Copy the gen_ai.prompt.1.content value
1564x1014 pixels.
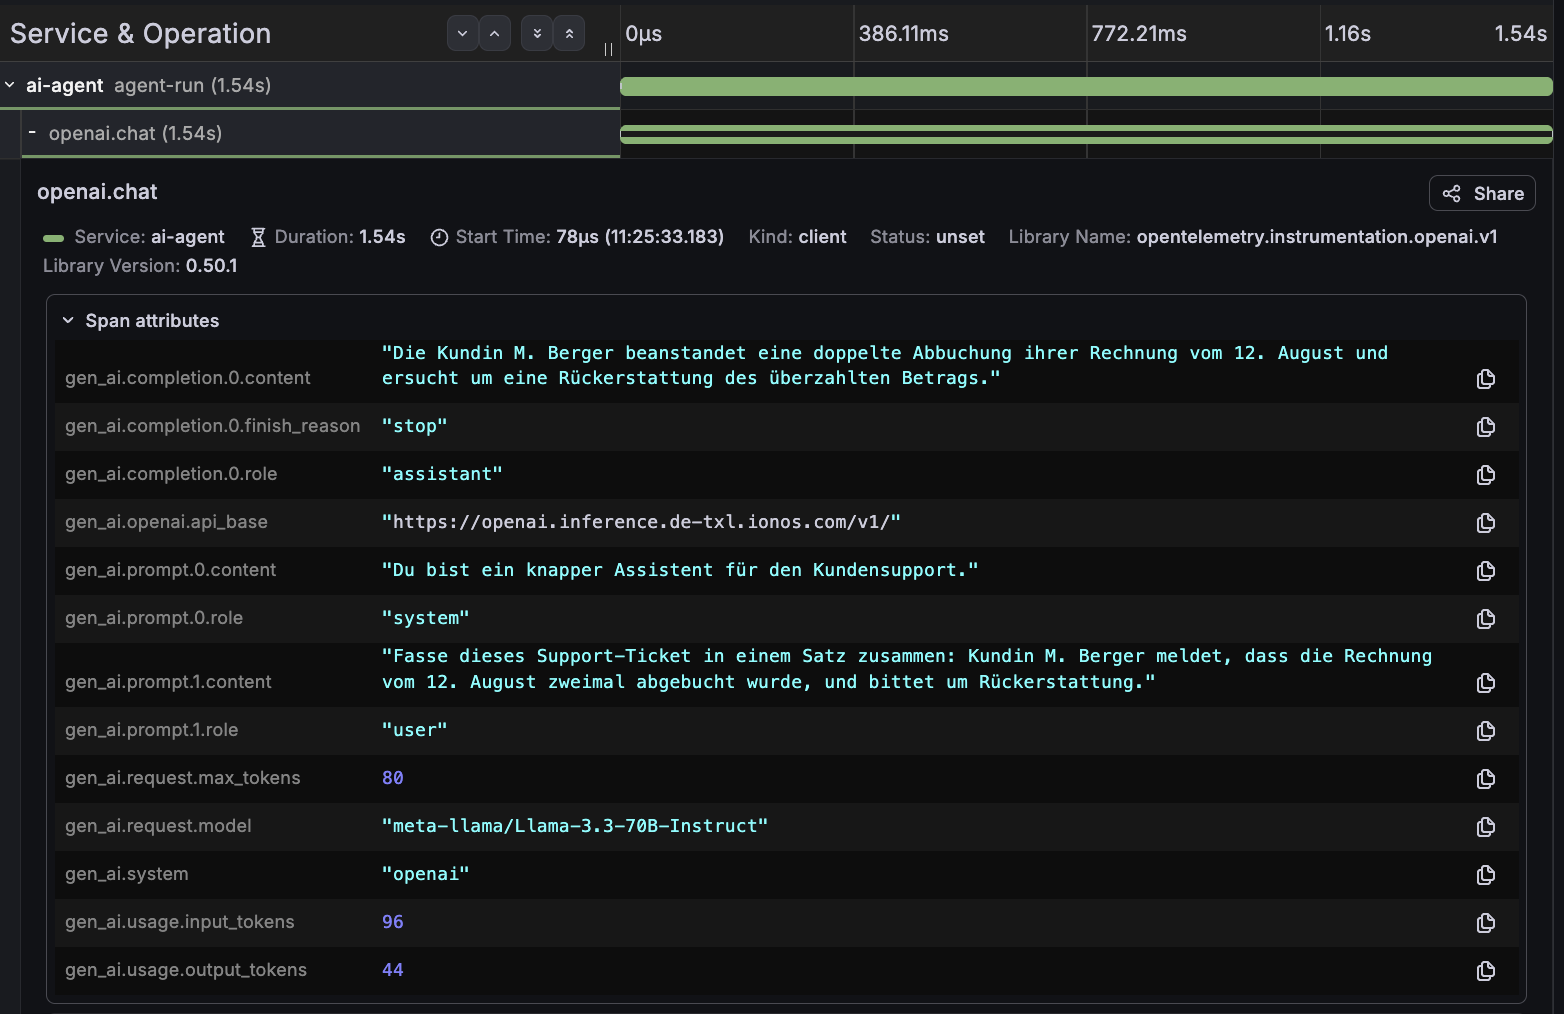click(x=1486, y=683)
